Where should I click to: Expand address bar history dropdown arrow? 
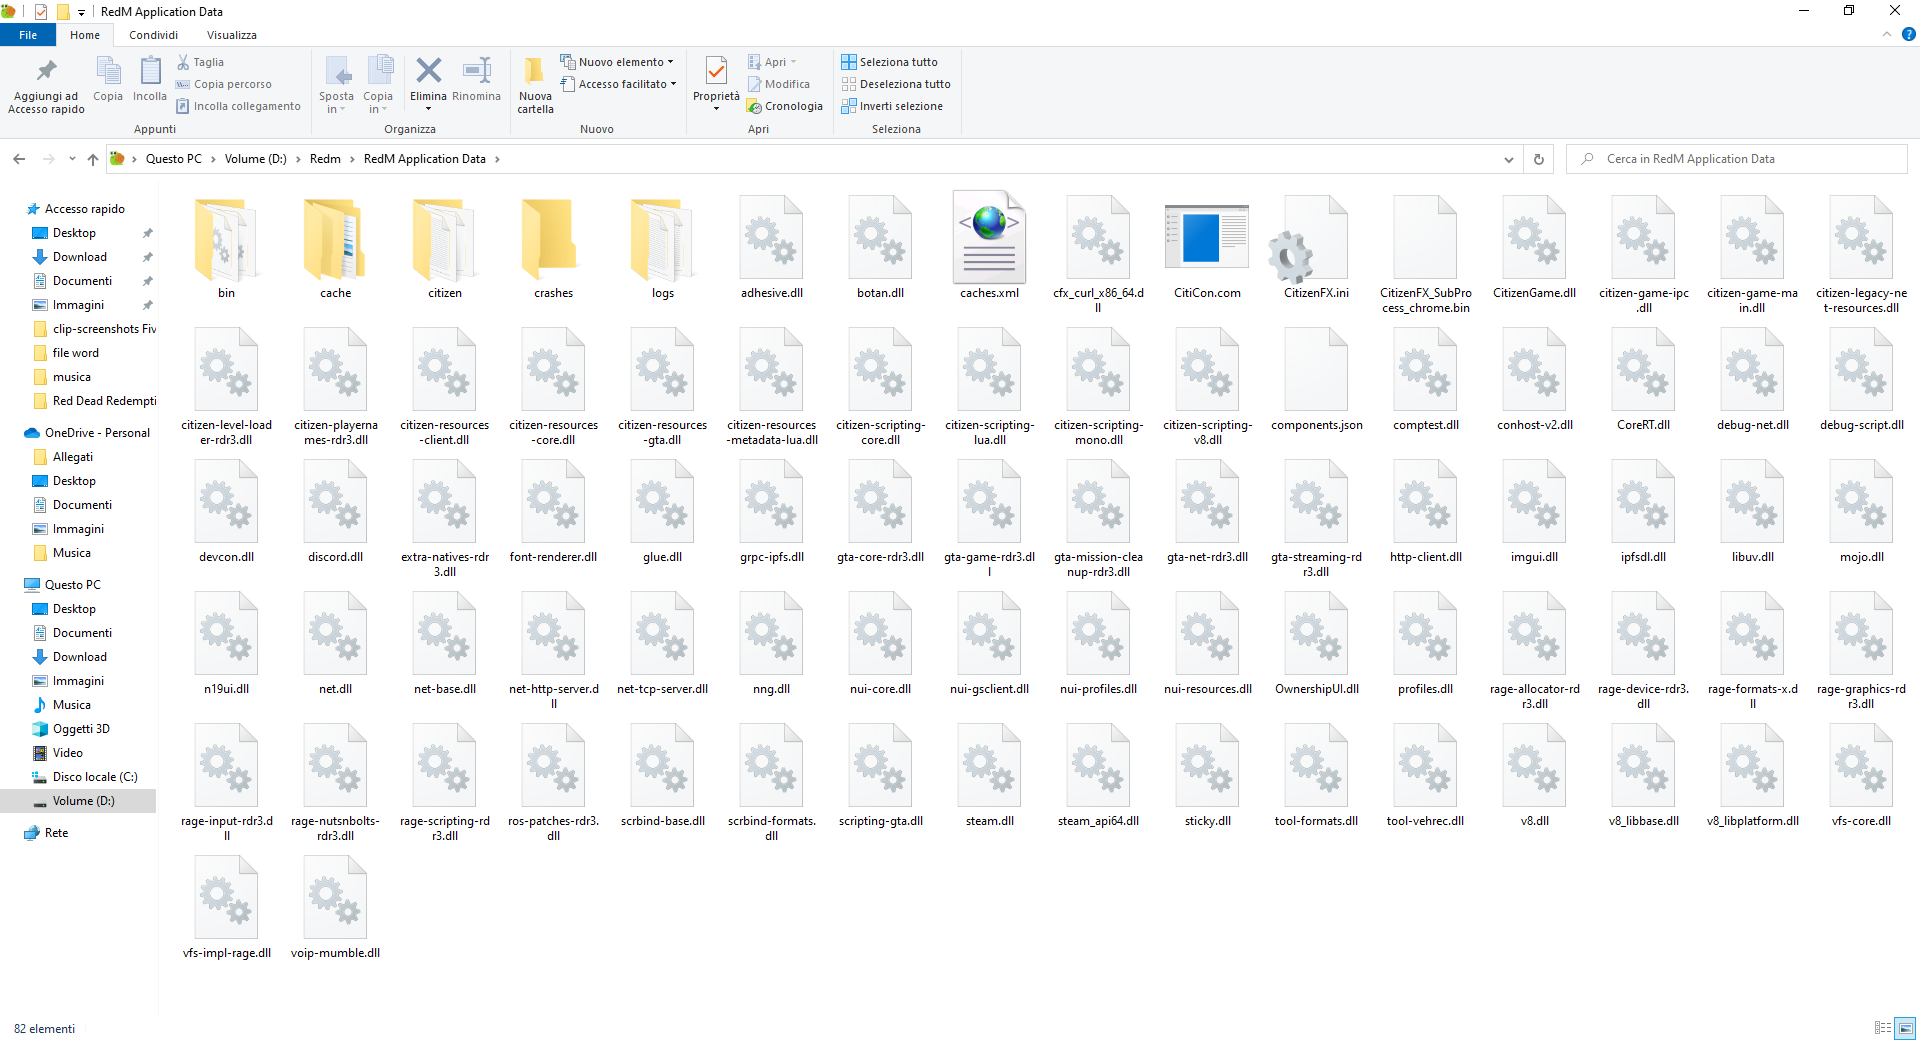click(x=1508, y=159)
